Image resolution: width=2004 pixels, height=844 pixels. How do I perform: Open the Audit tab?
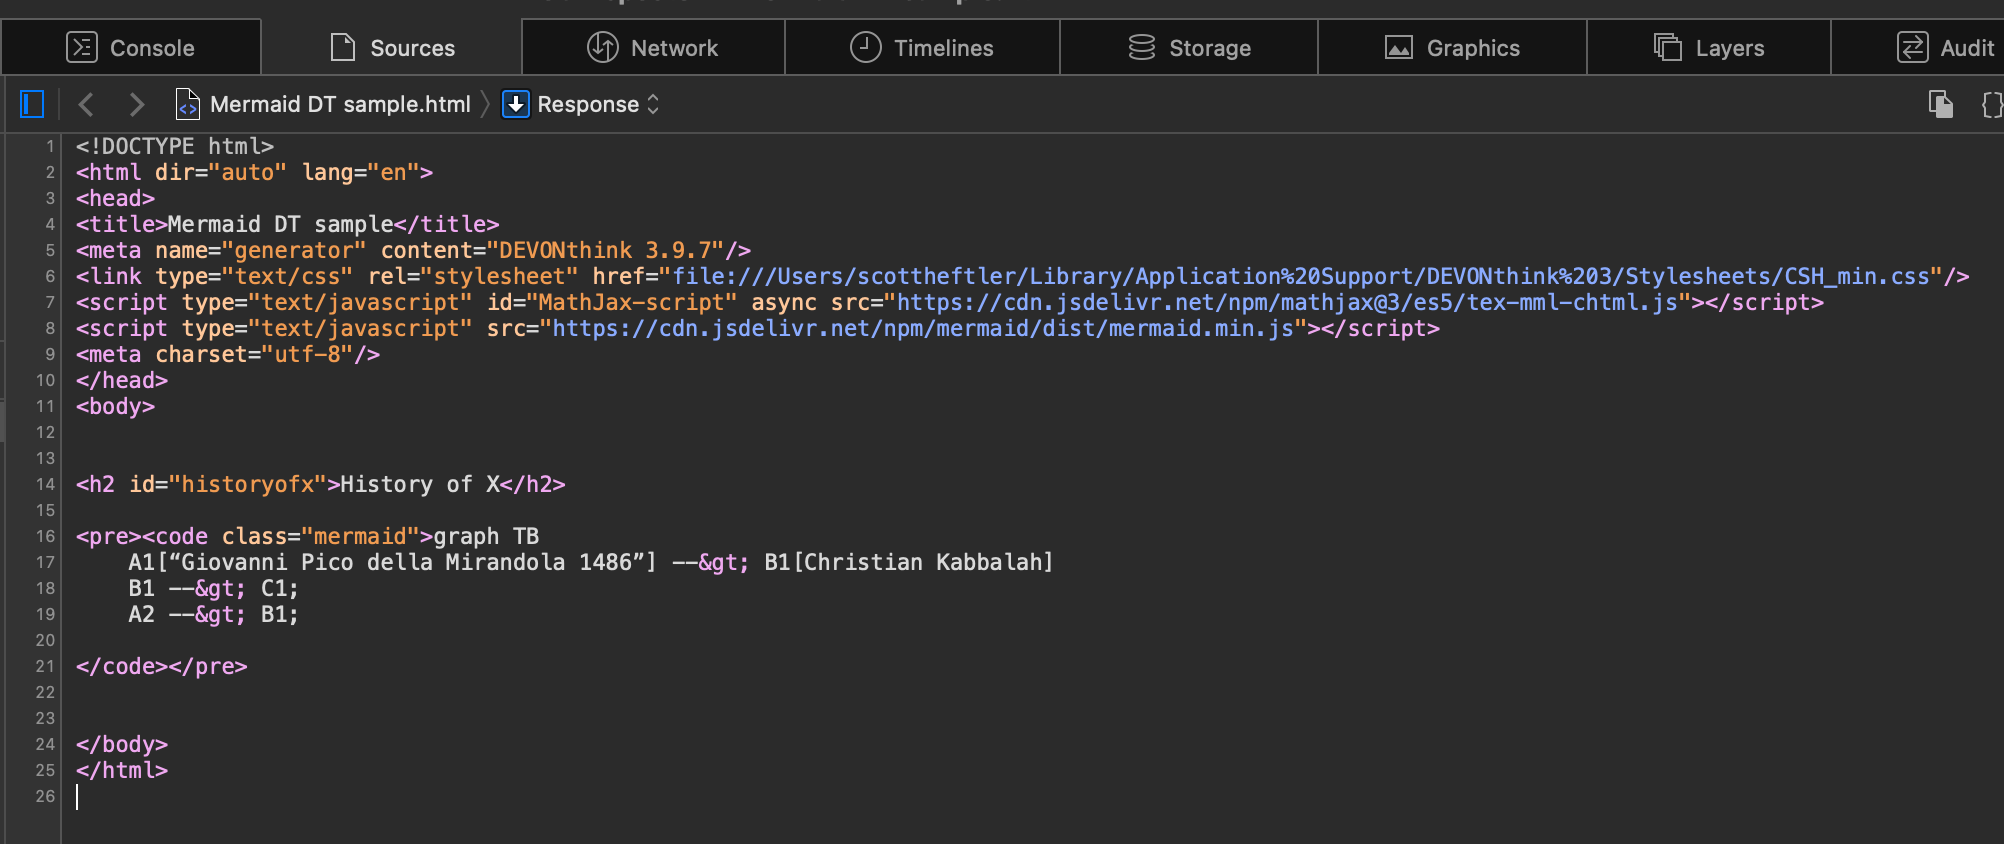(x=1918, y=47)
